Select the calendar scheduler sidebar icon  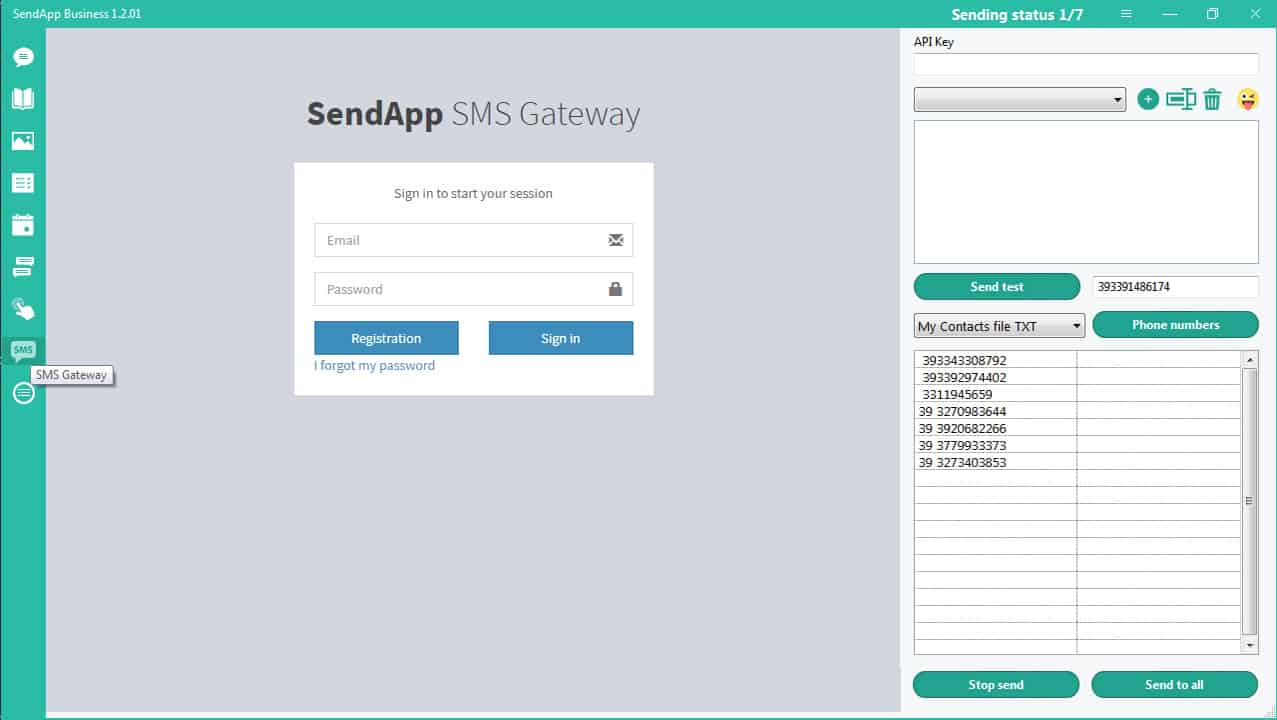[x=23, y=225]
